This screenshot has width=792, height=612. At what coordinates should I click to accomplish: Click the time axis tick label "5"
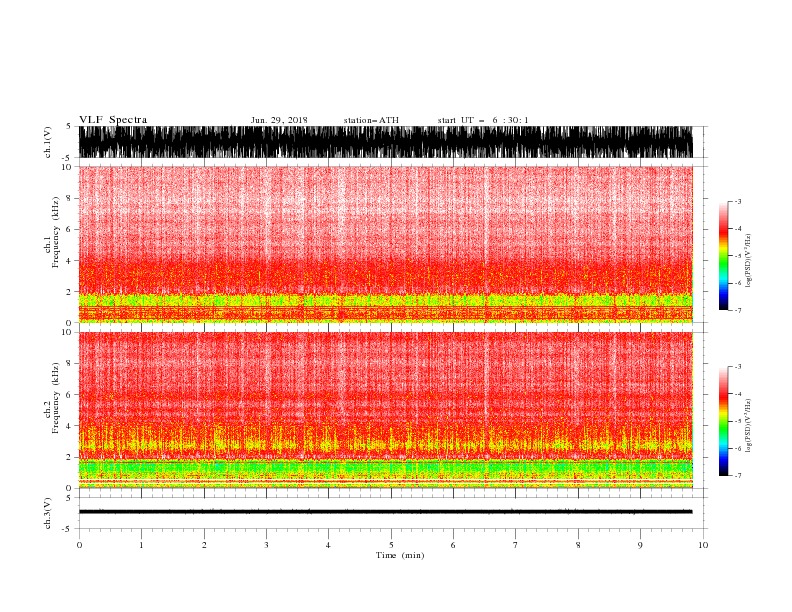(x=391, y=545)
